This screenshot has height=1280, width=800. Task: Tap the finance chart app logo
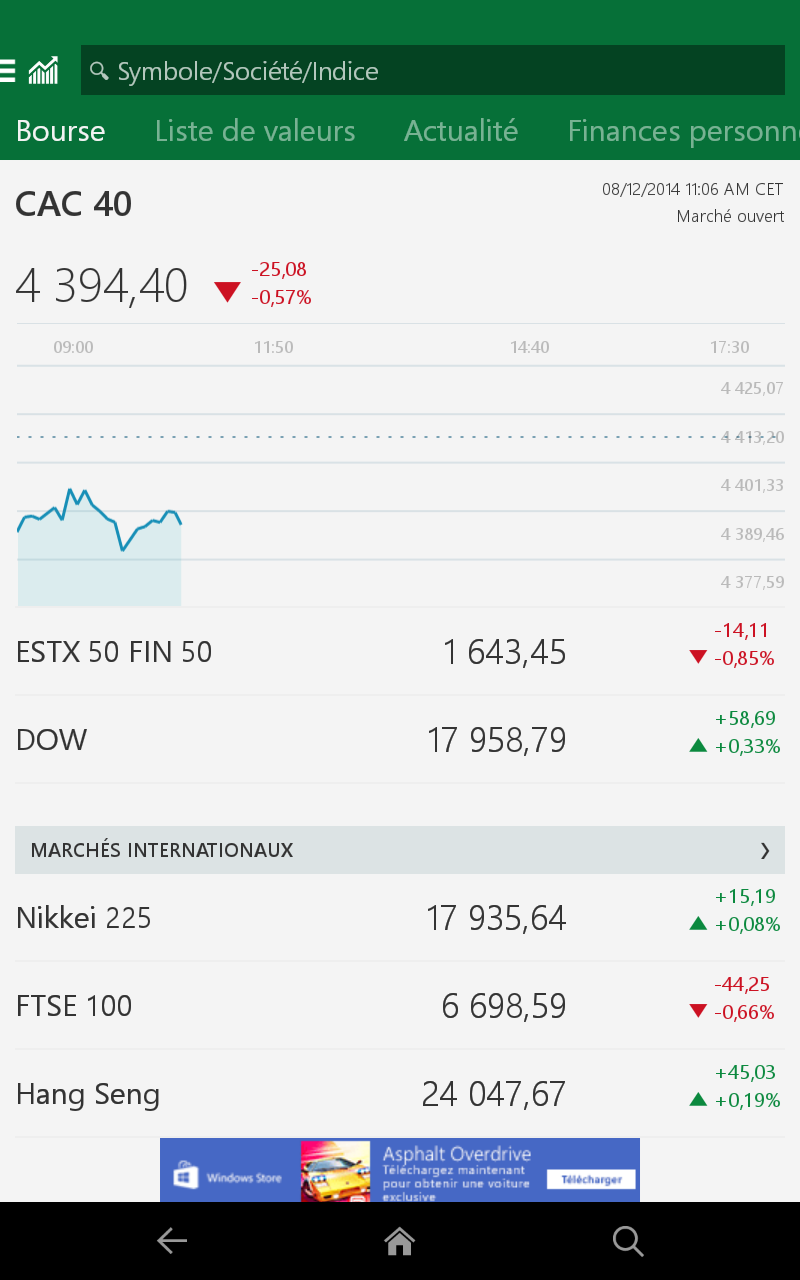43,71
